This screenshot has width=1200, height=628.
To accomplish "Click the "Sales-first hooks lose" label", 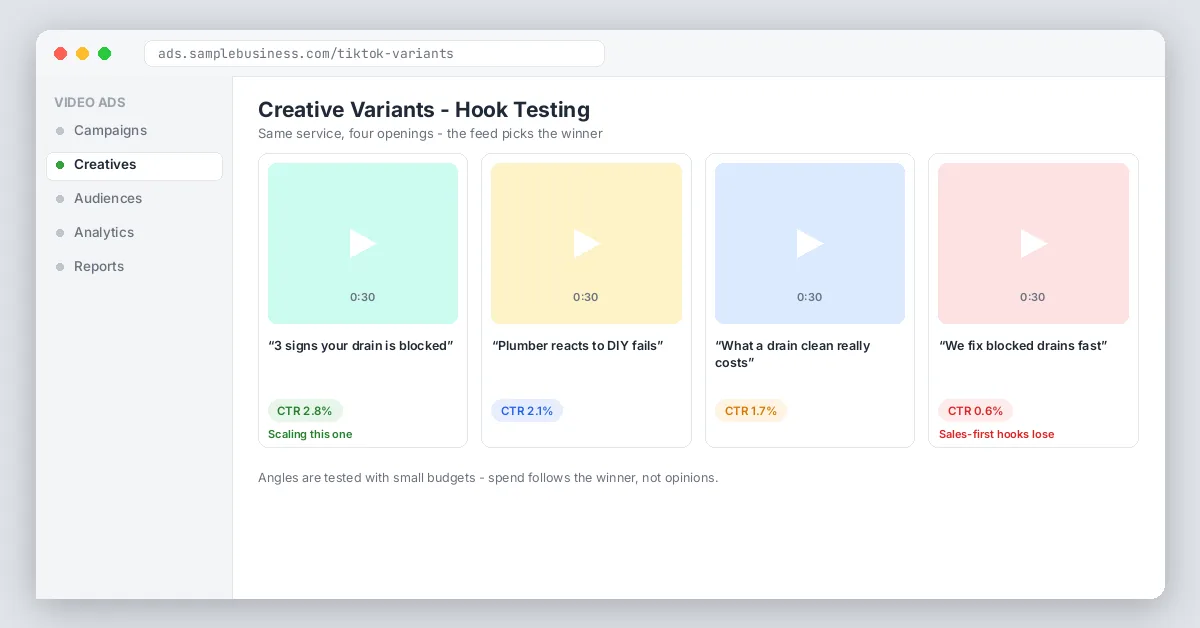I will 996,434.
